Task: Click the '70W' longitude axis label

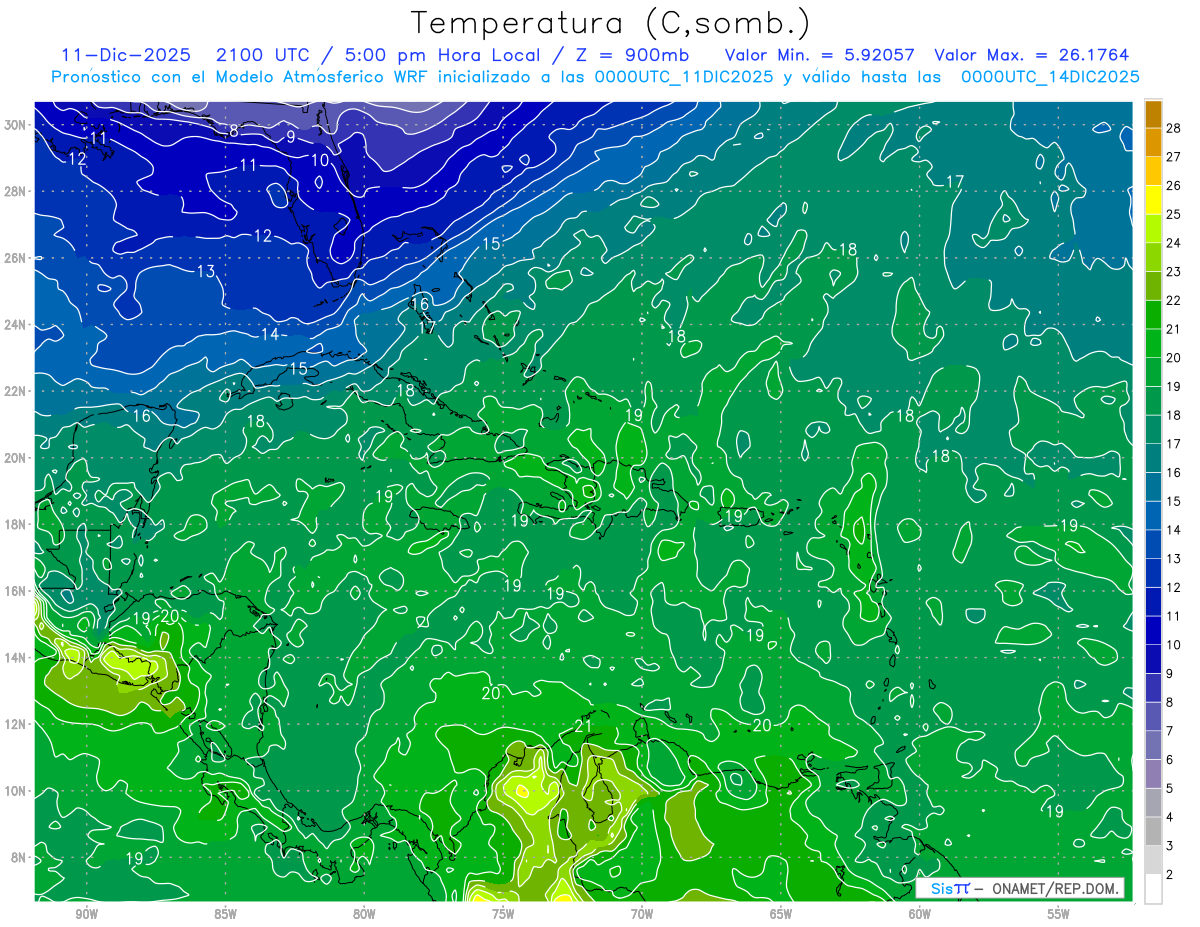Action: [x=642, y=914]
